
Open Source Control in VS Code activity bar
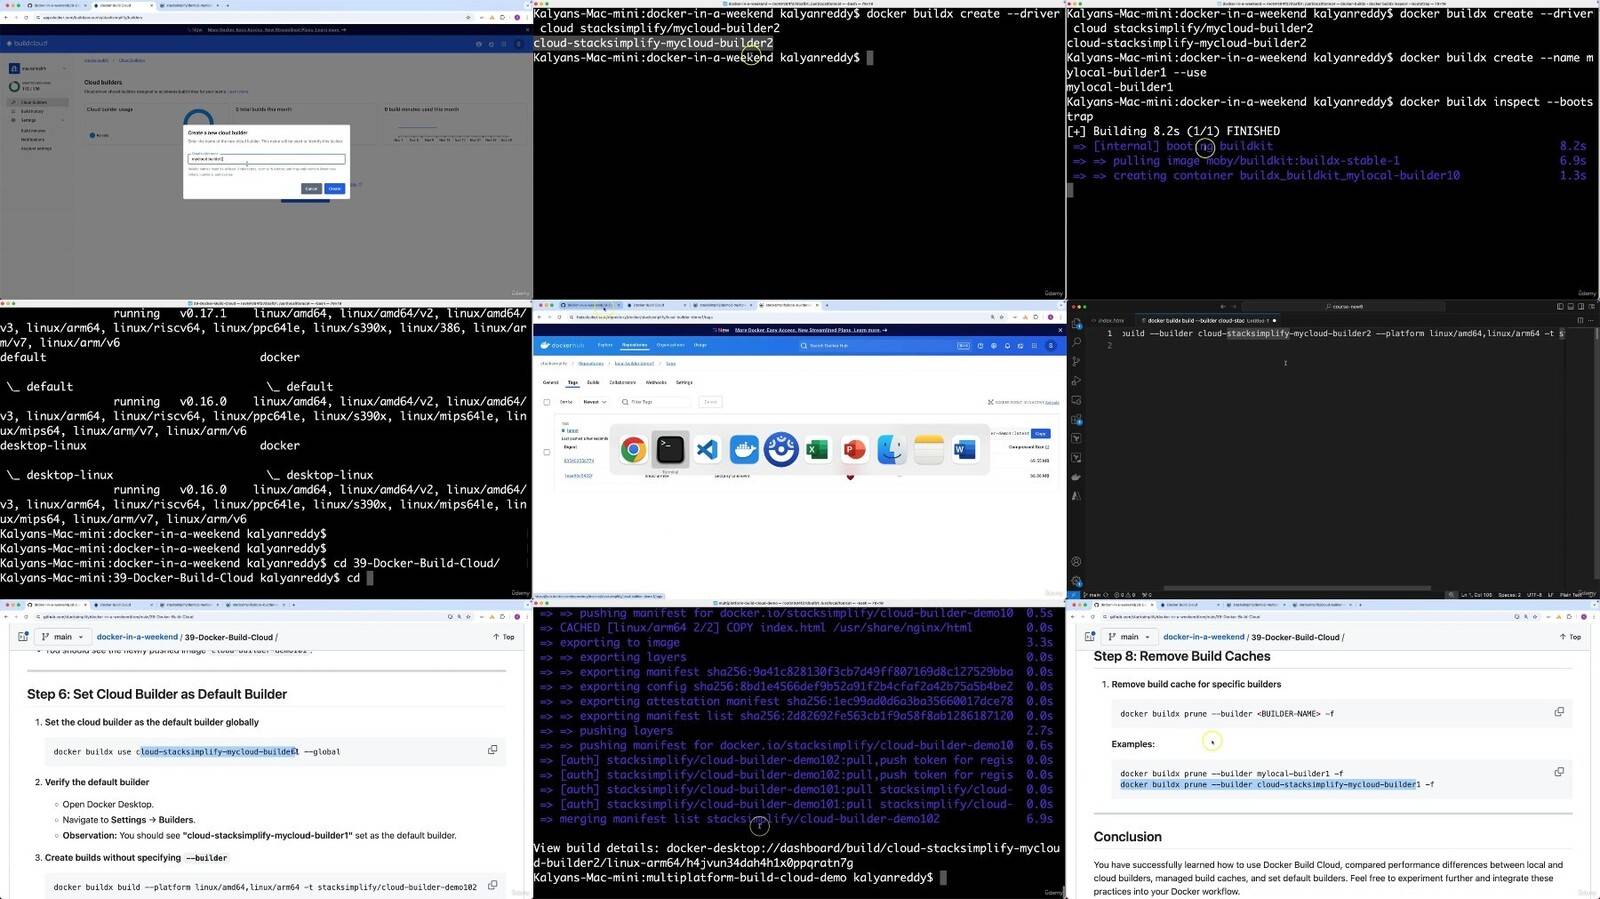point(1076,361)
